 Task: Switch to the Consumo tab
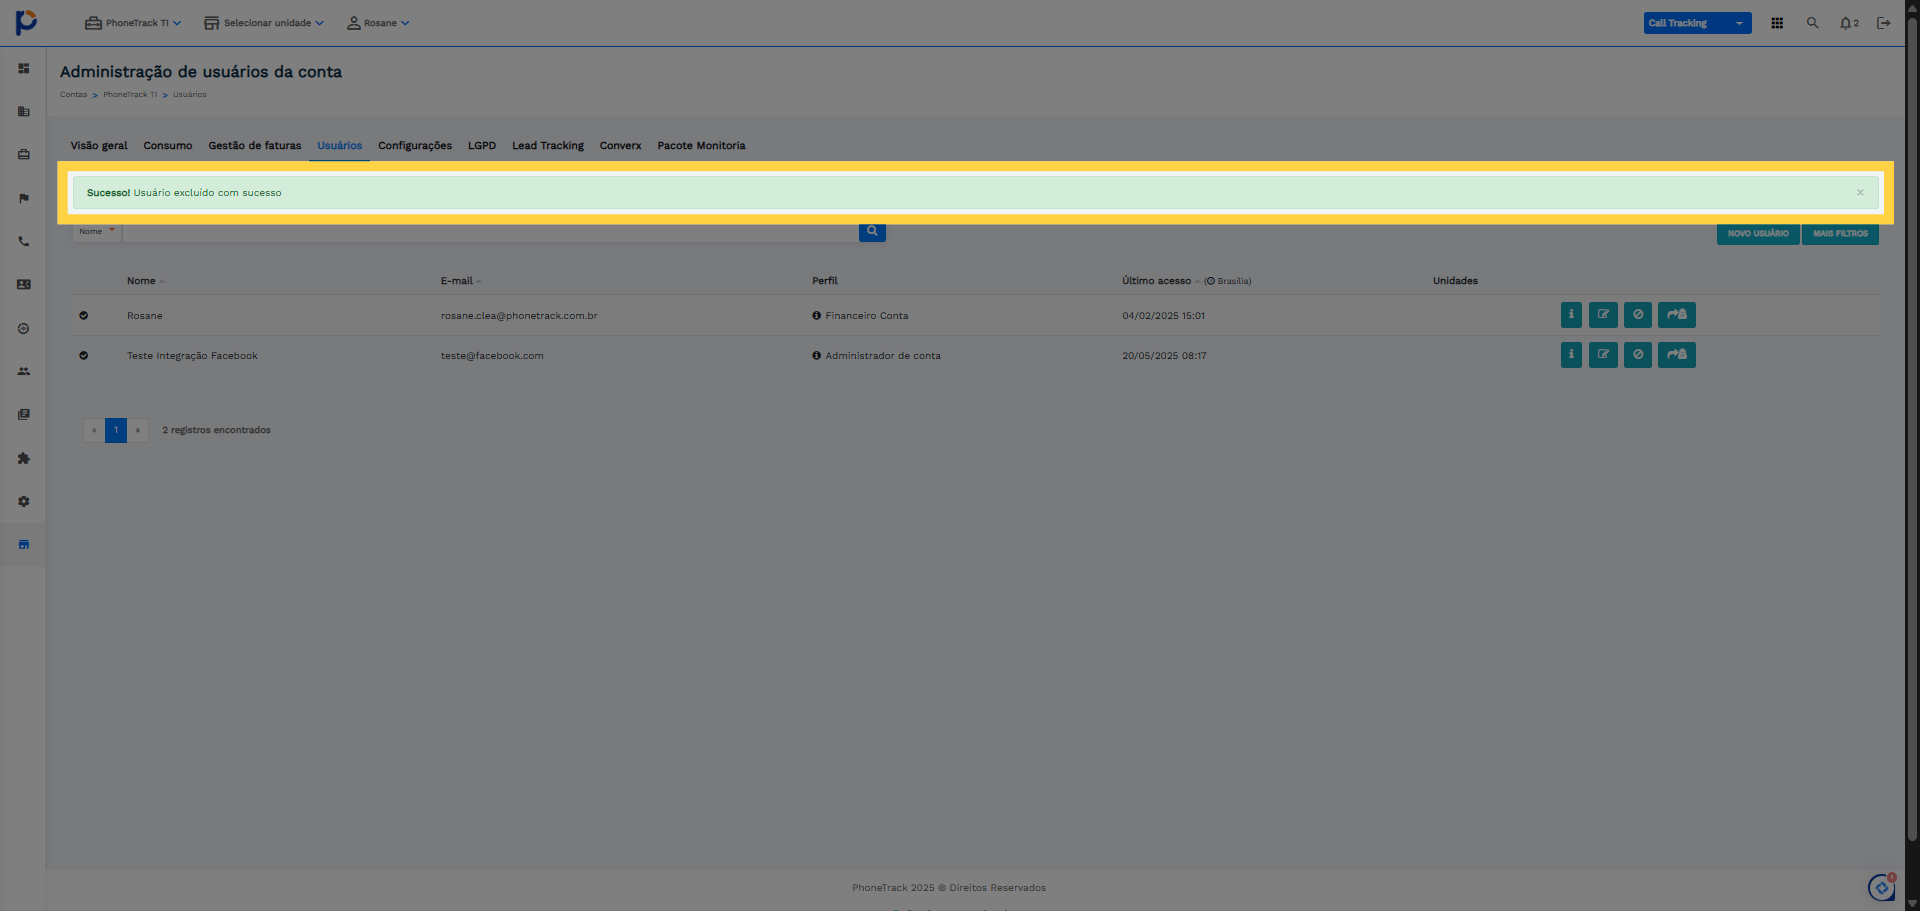[168, 146]
